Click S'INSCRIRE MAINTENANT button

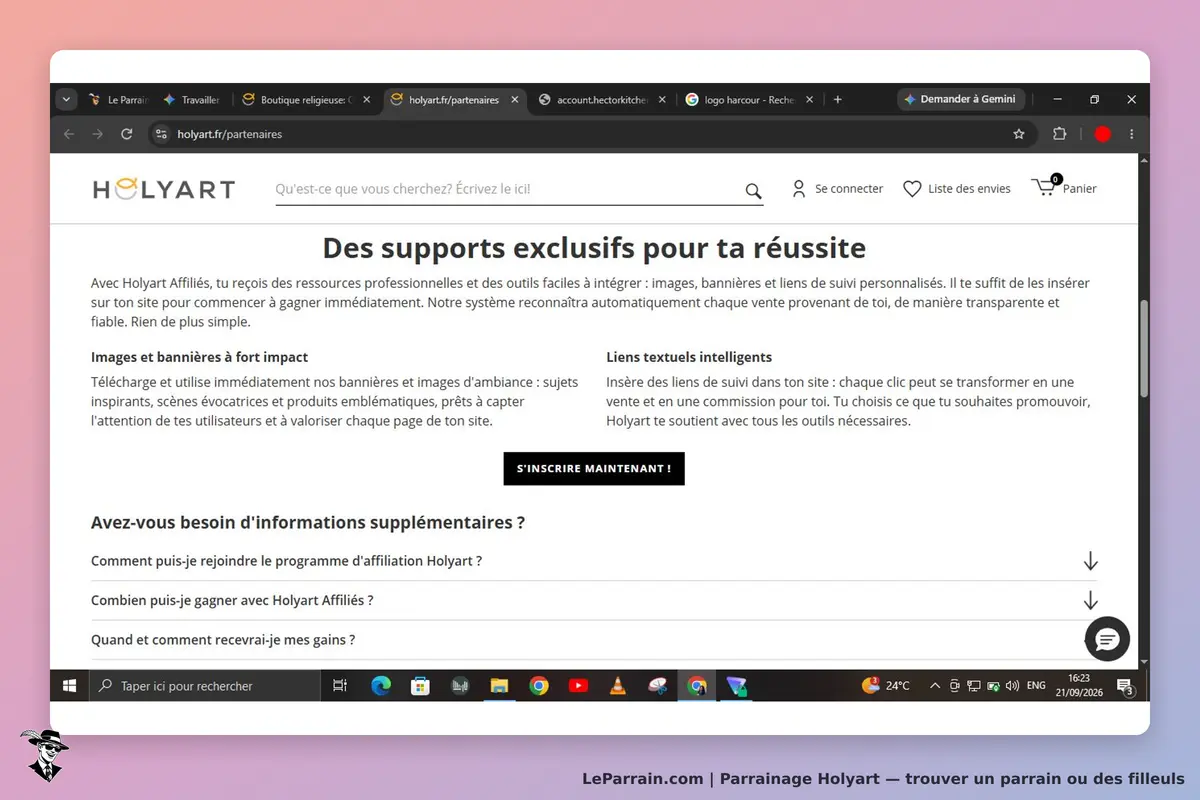click(x=594, y=469)
